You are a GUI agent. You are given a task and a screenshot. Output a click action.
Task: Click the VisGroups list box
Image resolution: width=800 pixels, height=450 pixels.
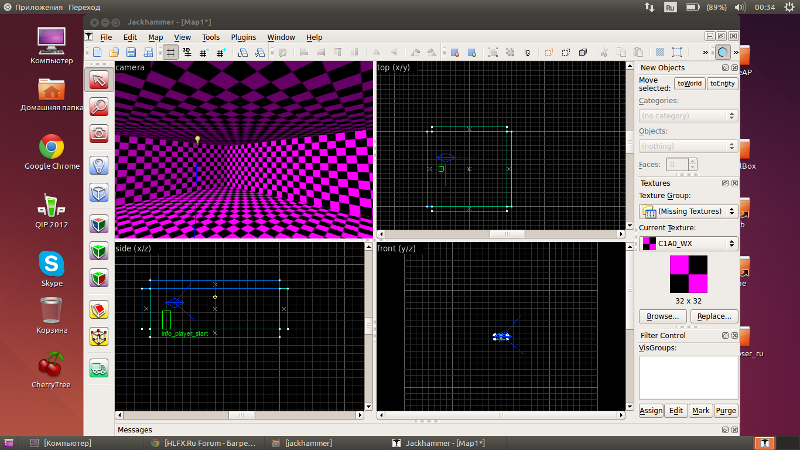click(x=688, y=377)
